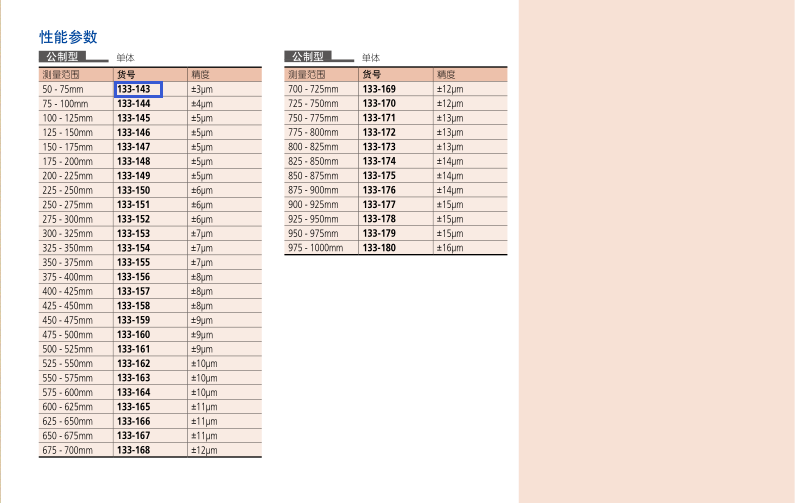Select the 375 - 400mm range cell
This screenshot has height=503, width=795.
click(x=67, y=277)
